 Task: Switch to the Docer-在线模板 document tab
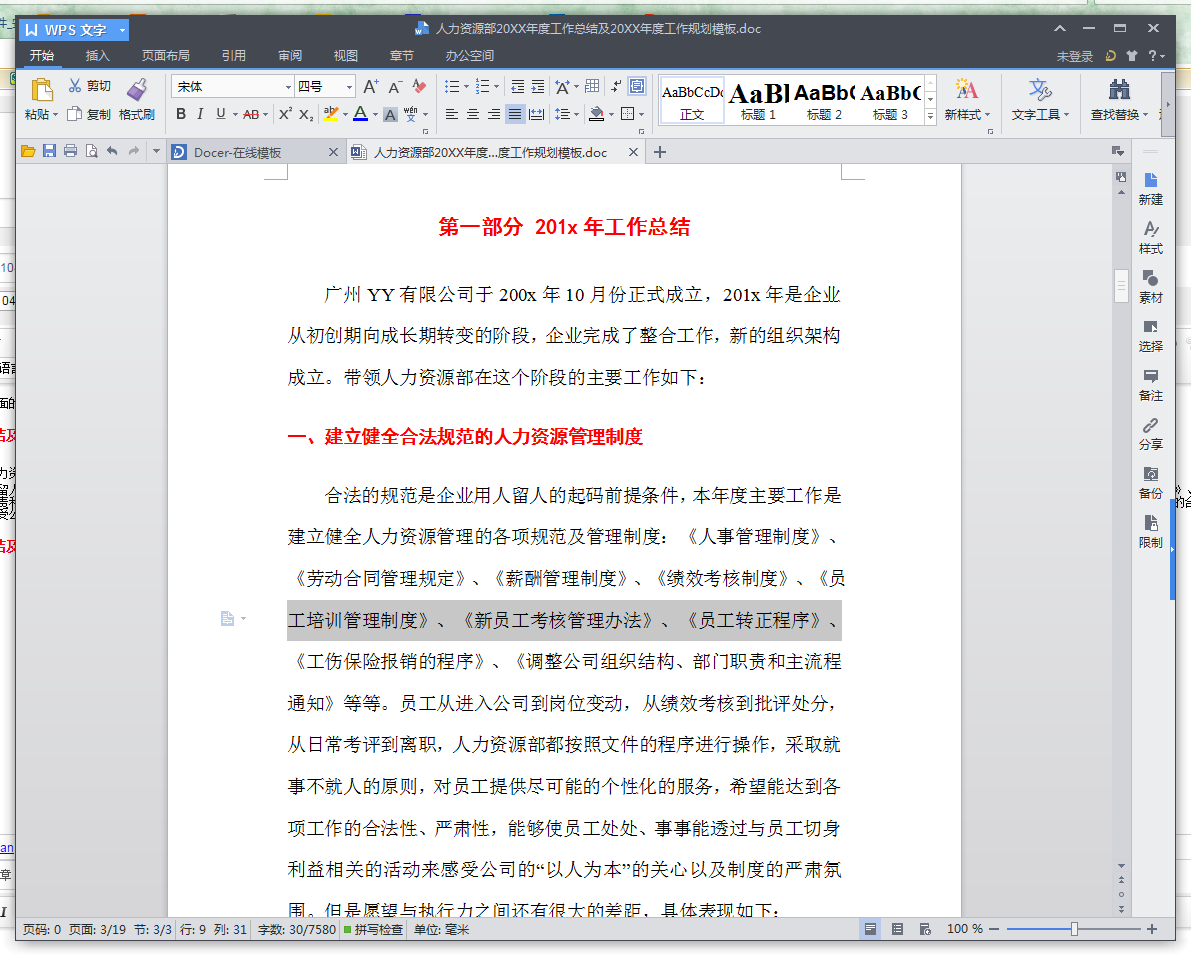point(238,153)
